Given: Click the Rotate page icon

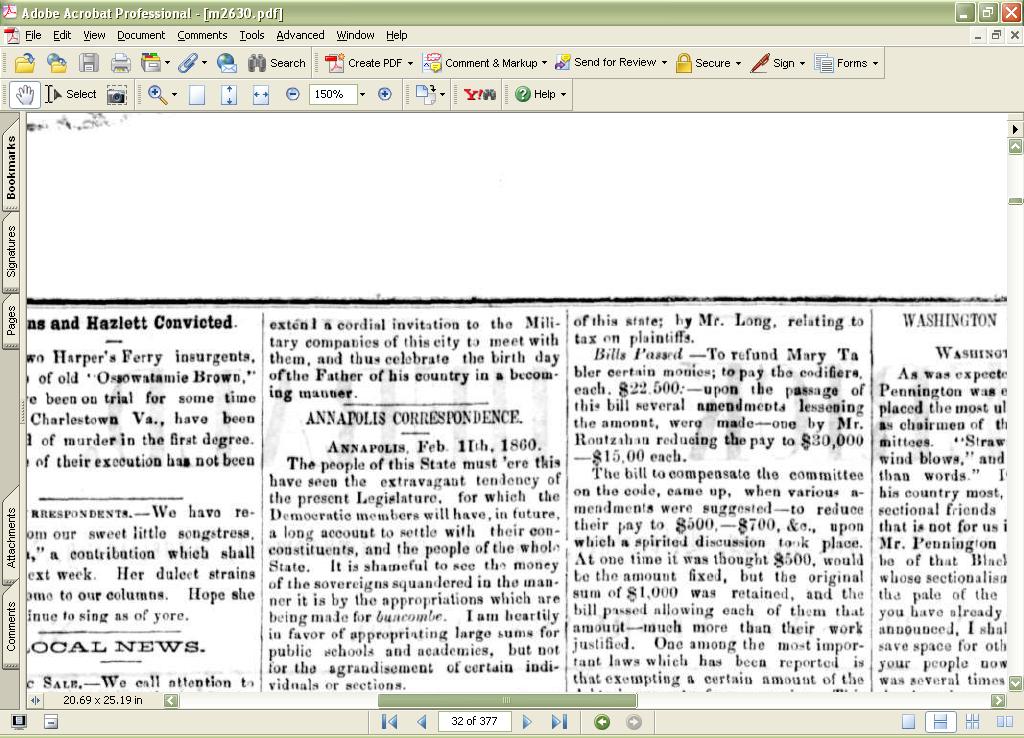Looking at the screenshot, I should pyautogui.click(x=426, y=95).
